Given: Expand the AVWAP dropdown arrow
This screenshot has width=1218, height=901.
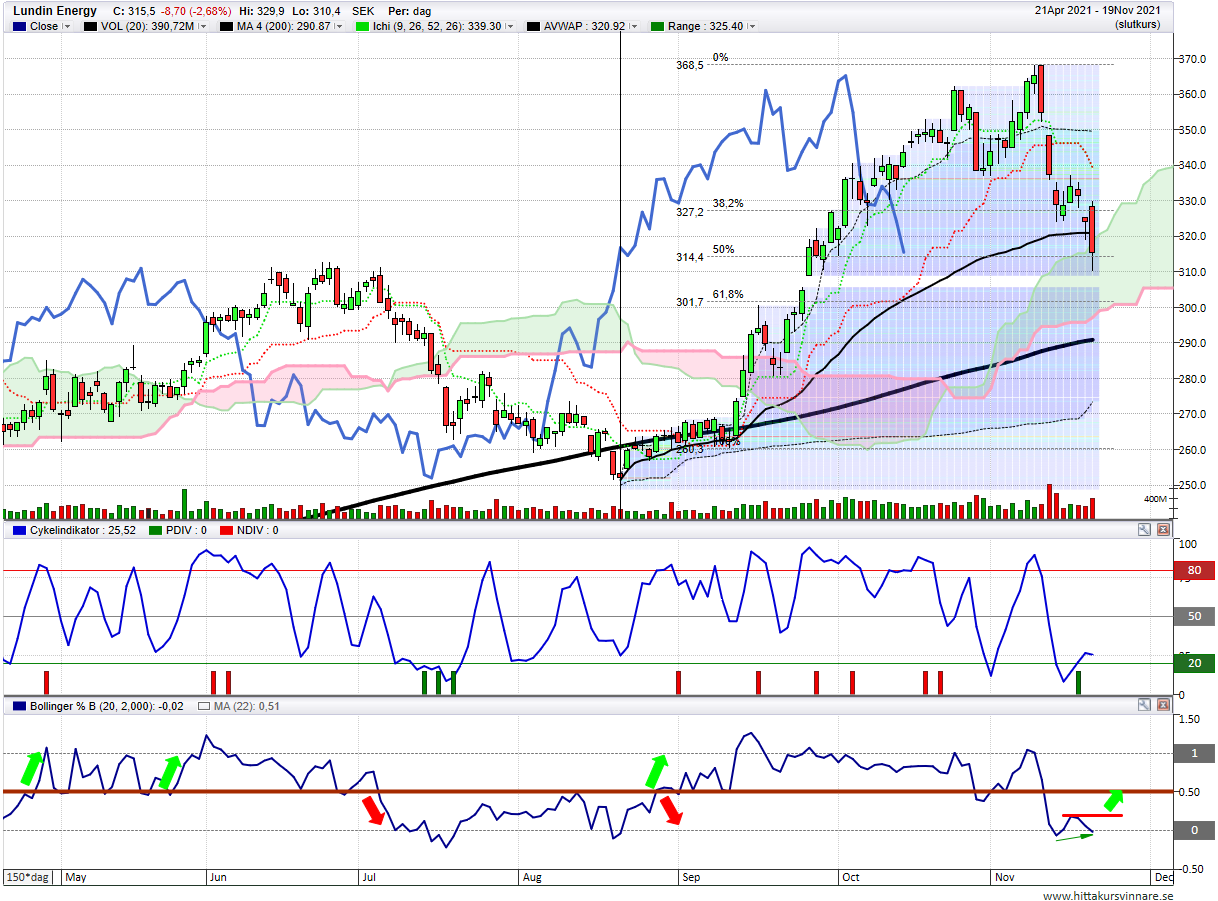Looking at the screenshot, I should pos(635,27).
